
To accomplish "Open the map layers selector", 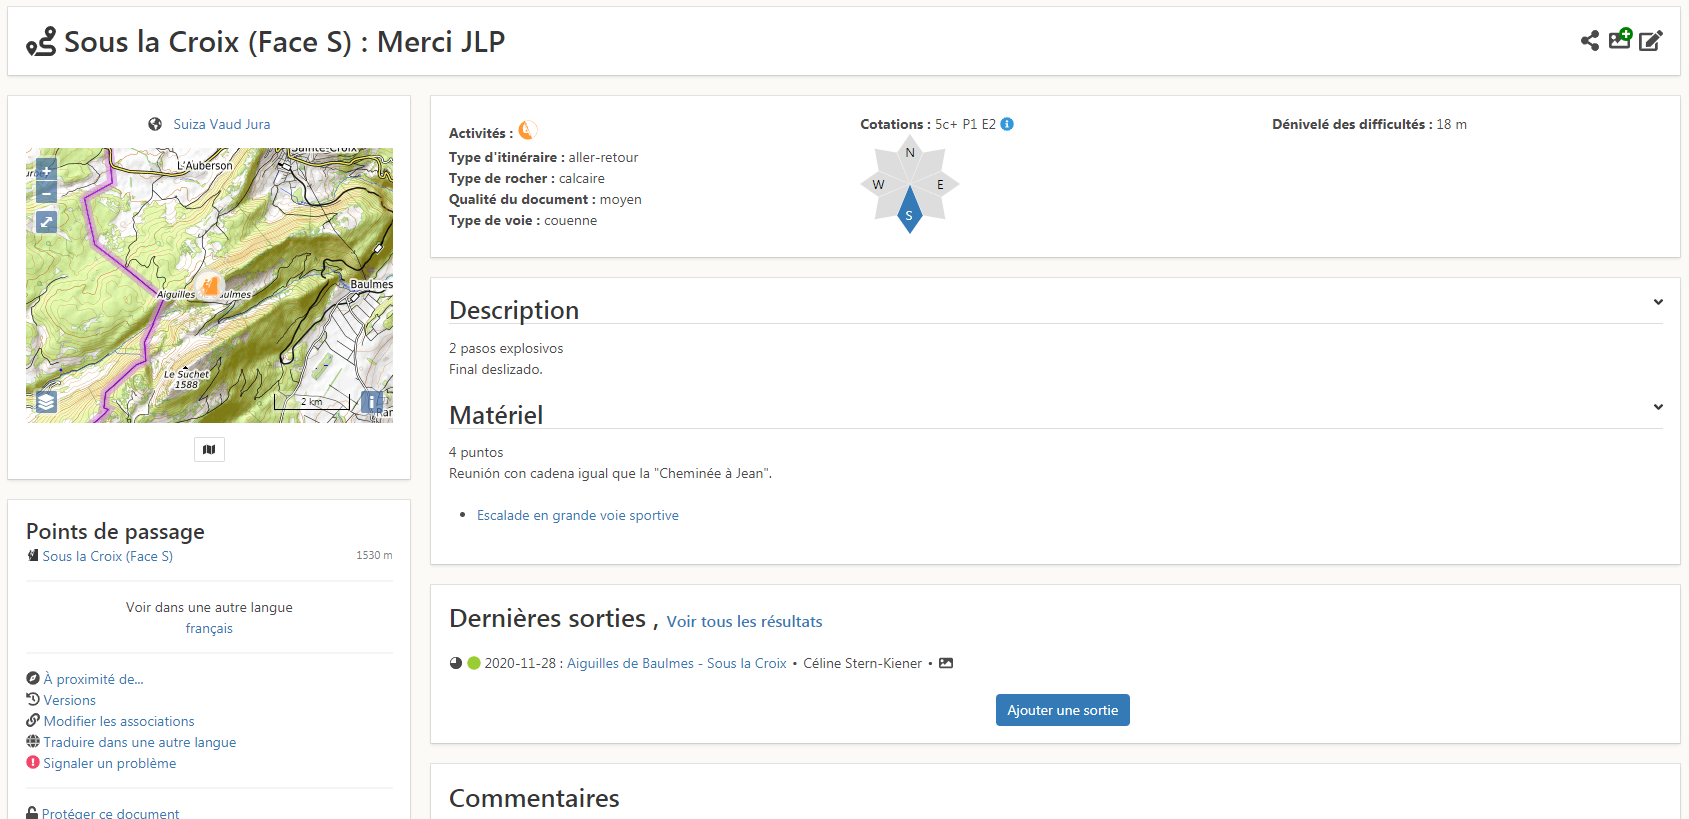I will [46, 402].
